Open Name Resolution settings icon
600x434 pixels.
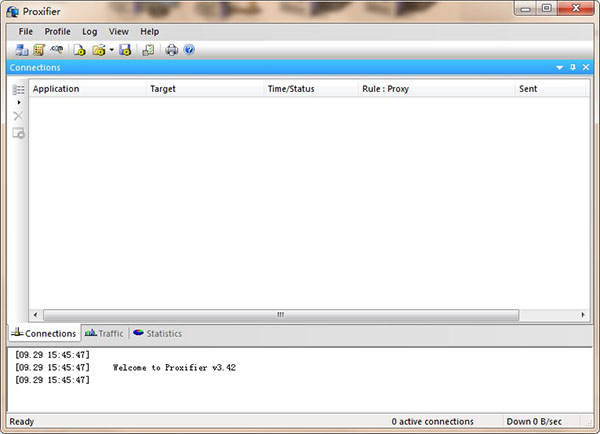(x=57, y=49)
